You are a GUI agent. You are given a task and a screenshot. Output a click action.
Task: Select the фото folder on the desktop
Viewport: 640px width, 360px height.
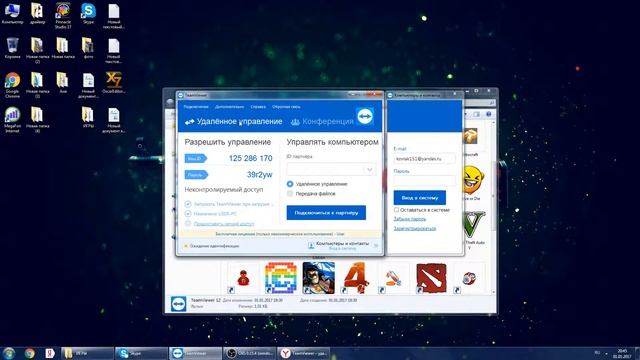(x=88, y=48)
